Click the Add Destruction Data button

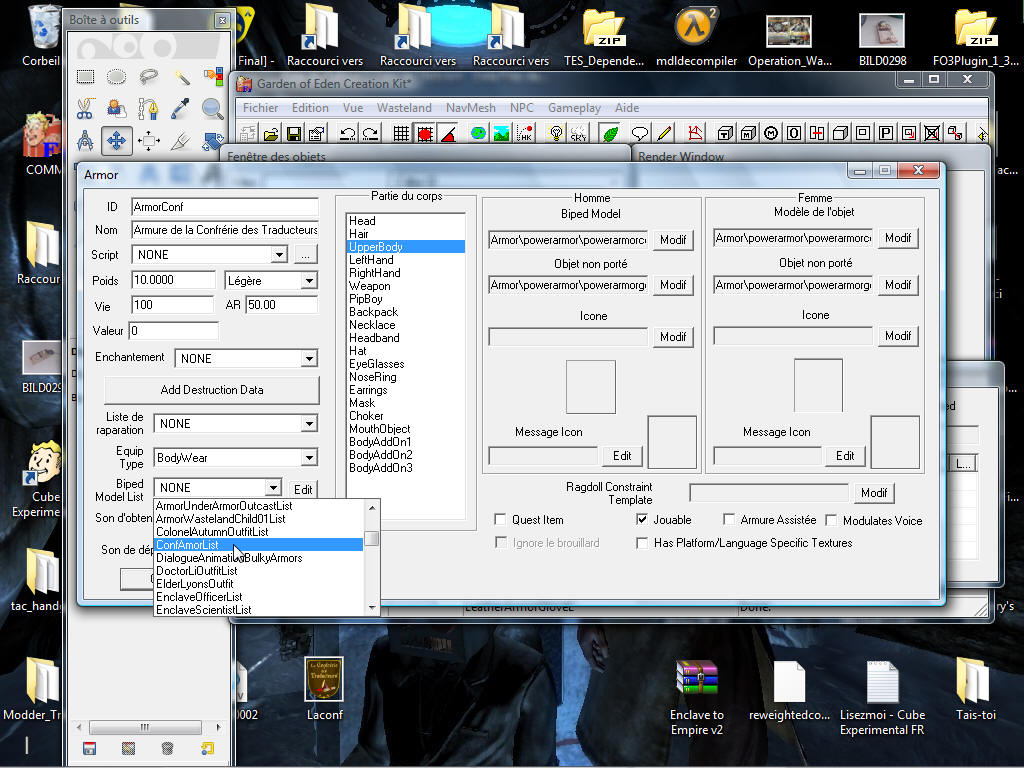click(212, 390)
